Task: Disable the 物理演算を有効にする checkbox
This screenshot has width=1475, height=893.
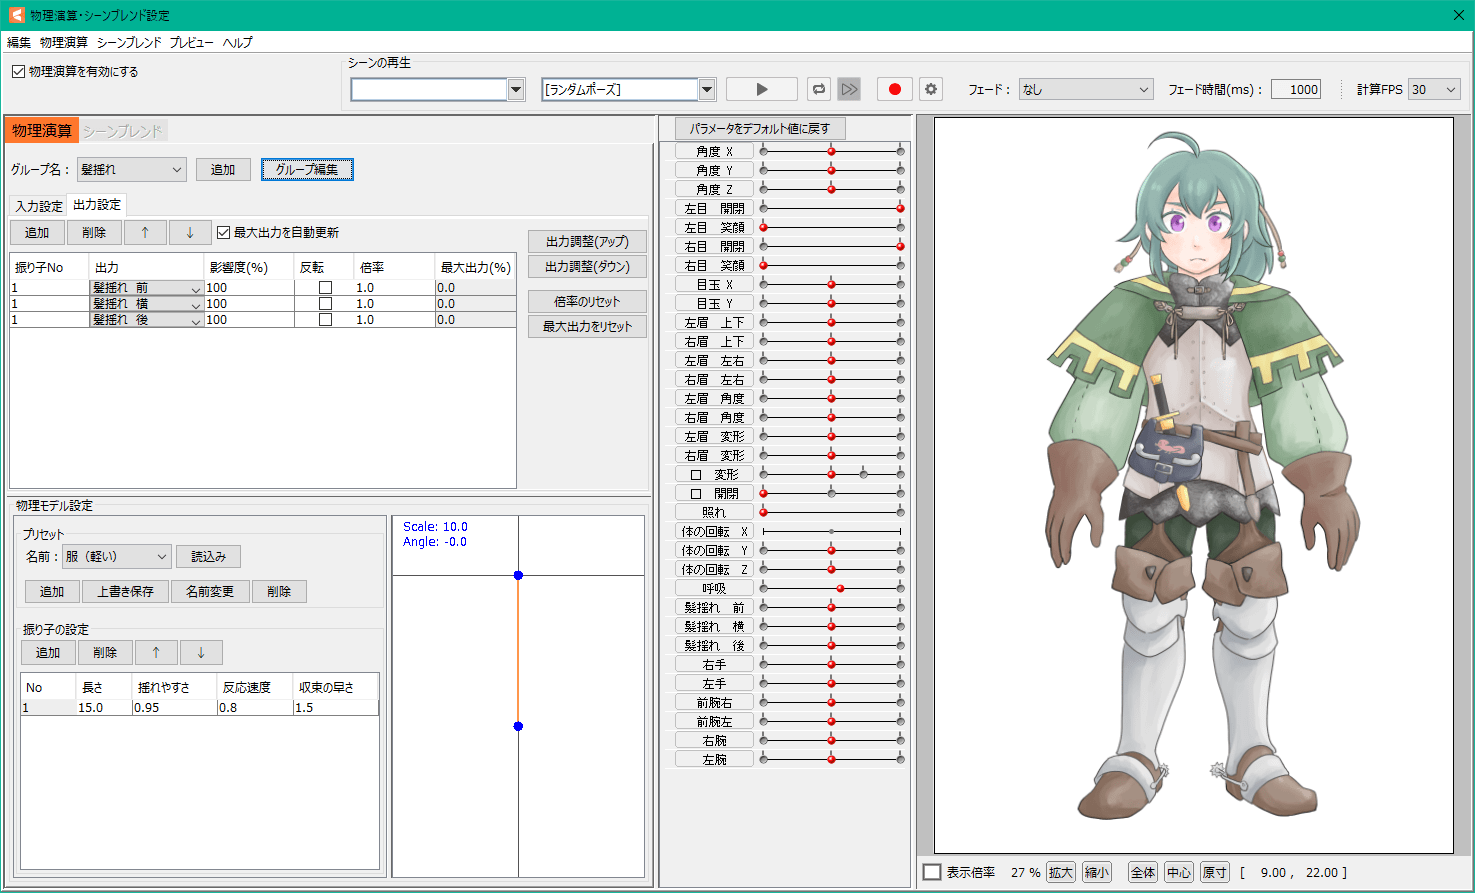Action: 18,72
